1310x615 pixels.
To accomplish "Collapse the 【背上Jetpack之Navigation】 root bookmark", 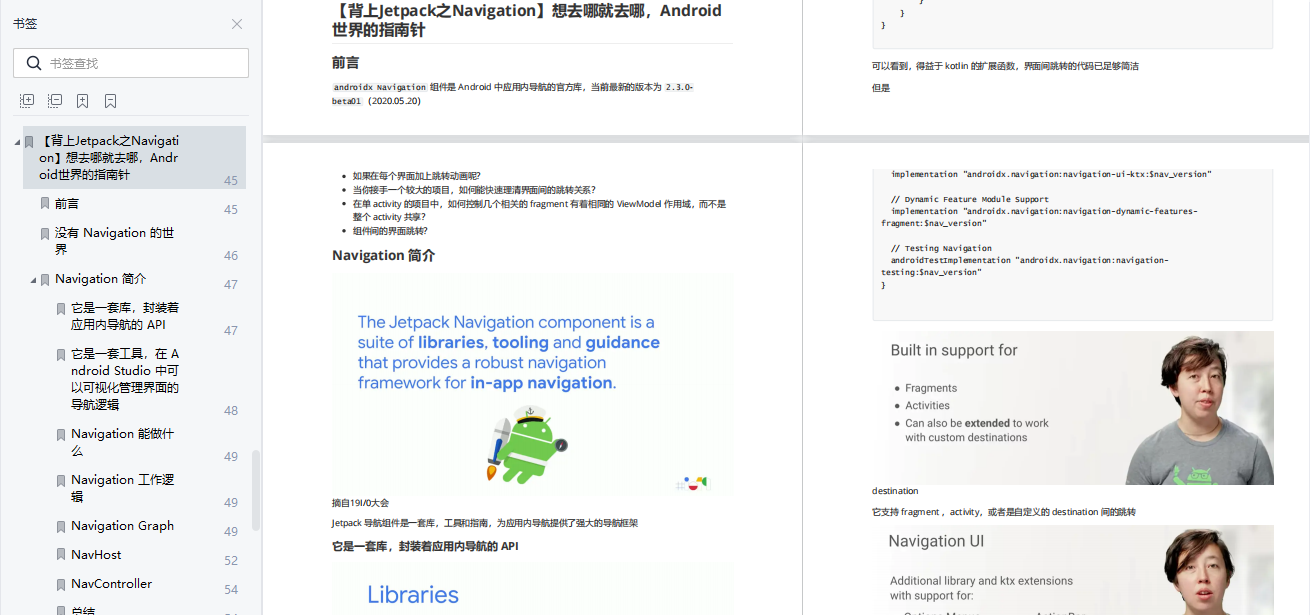I will click(x=17, y=142).
